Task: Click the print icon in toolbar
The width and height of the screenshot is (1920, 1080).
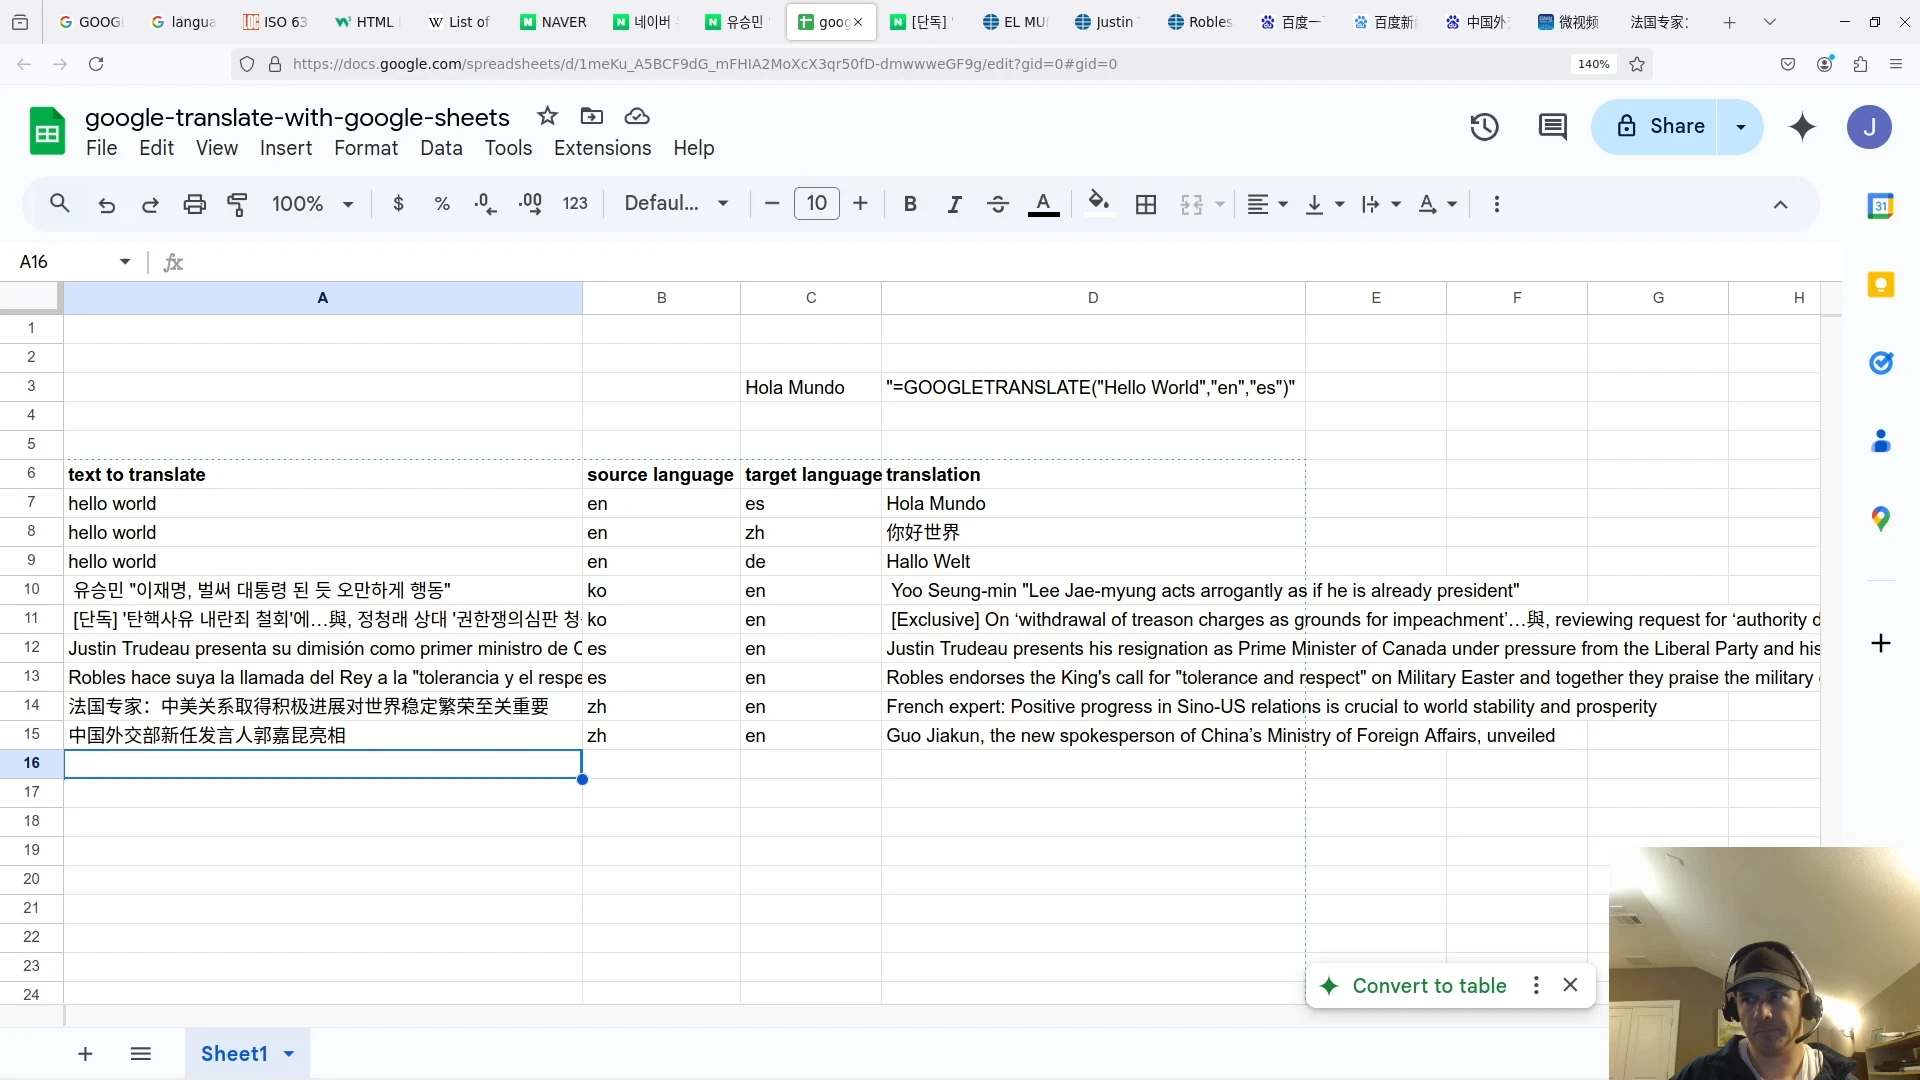Action: (194, 204)
